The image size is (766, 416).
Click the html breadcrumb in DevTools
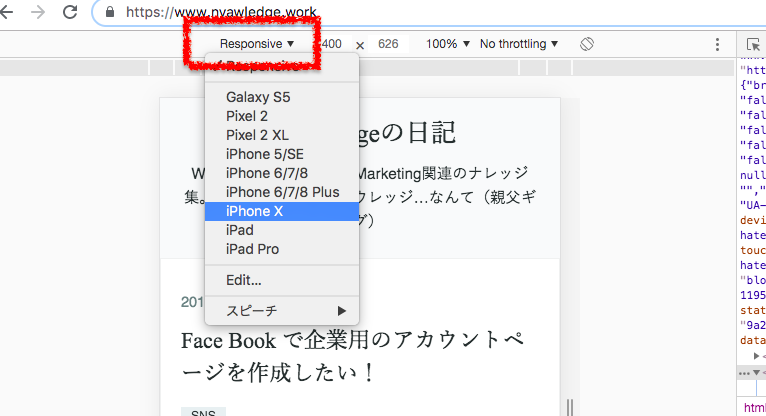pyautogui.click(x=754, y=408)
